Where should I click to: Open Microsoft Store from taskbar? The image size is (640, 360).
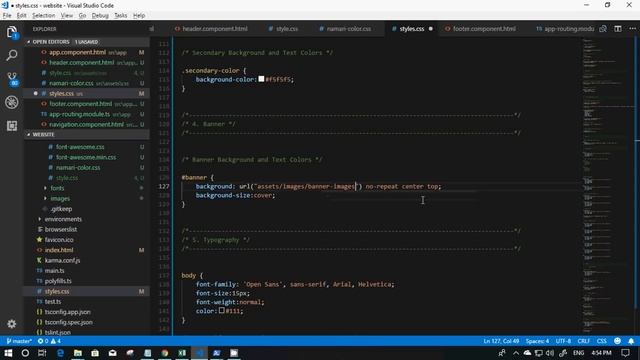tap(95, 353)
